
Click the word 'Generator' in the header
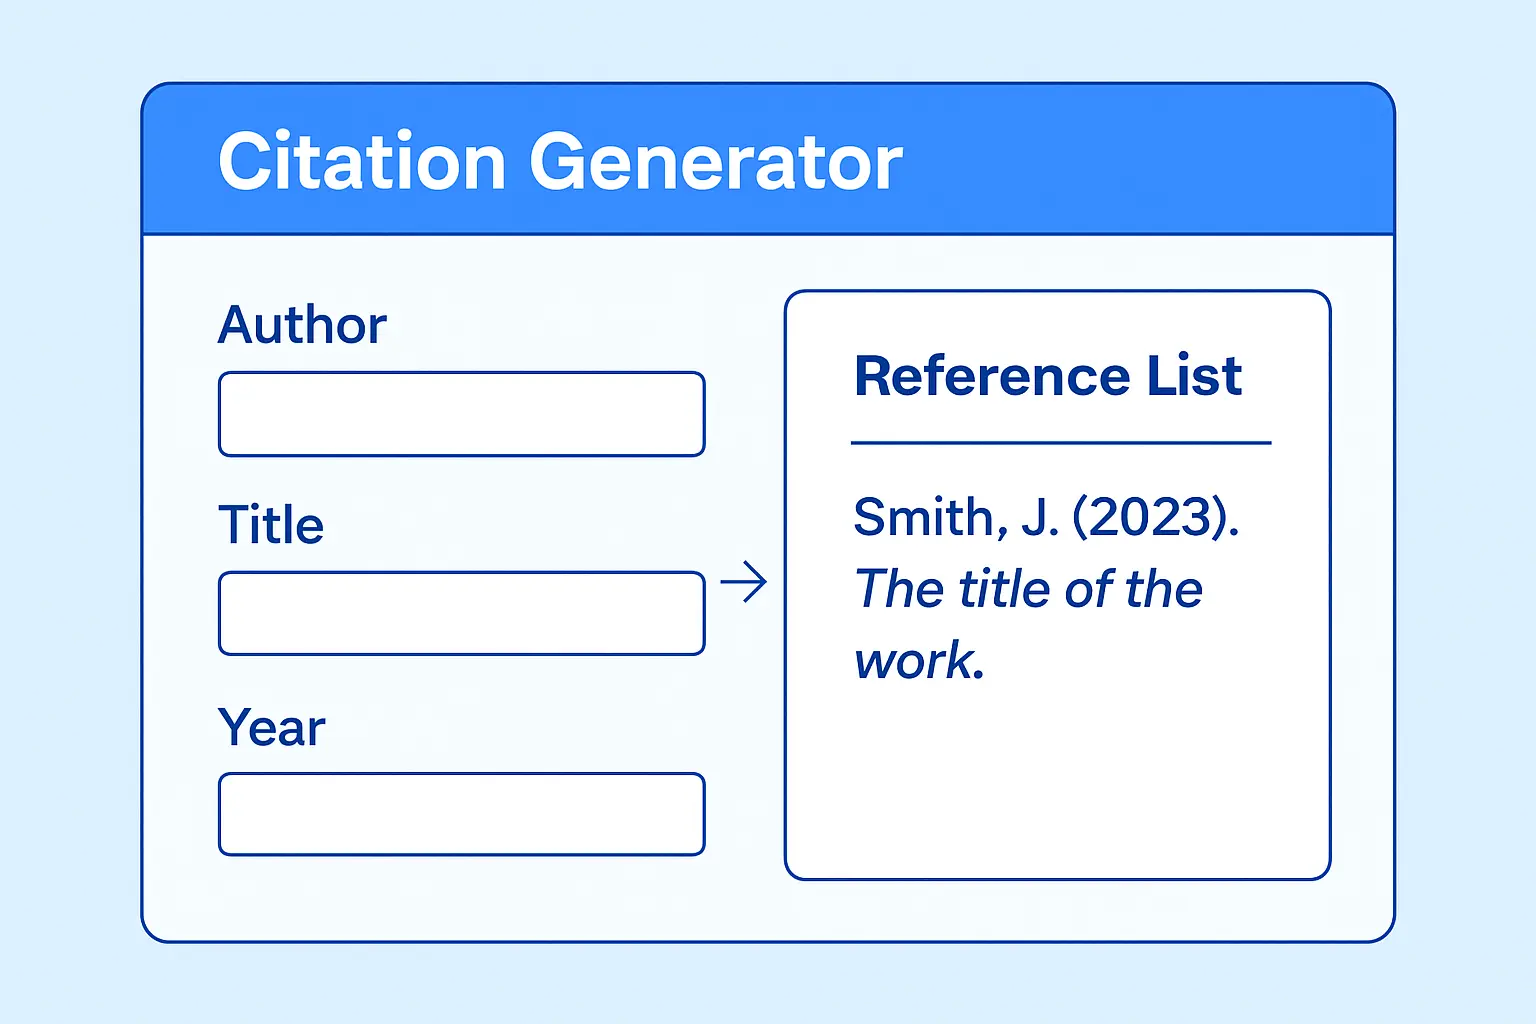716,162
